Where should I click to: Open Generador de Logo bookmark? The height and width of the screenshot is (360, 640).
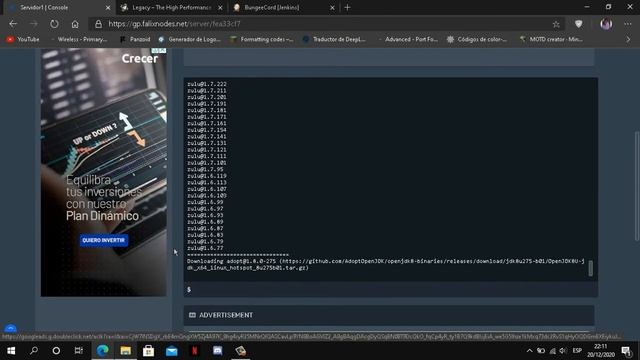[189, 39]
